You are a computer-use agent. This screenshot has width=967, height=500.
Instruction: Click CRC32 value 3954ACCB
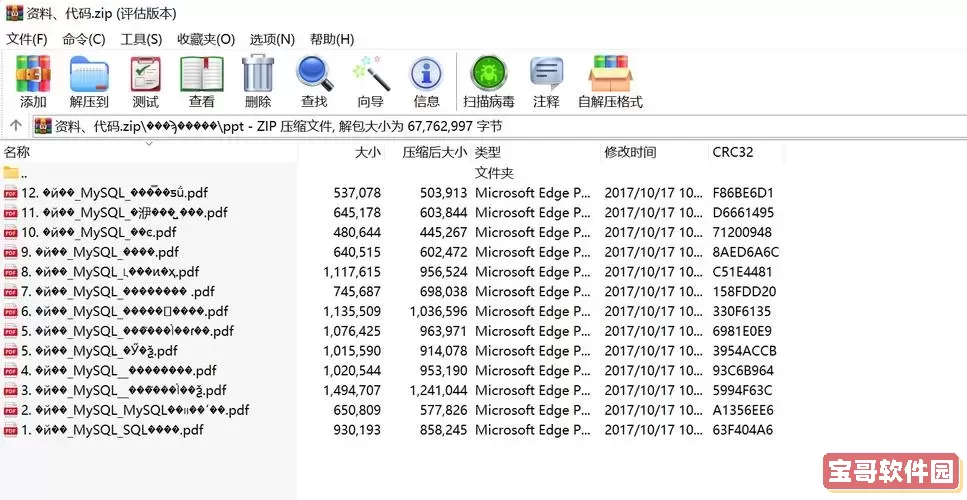(x=744, y=351)
